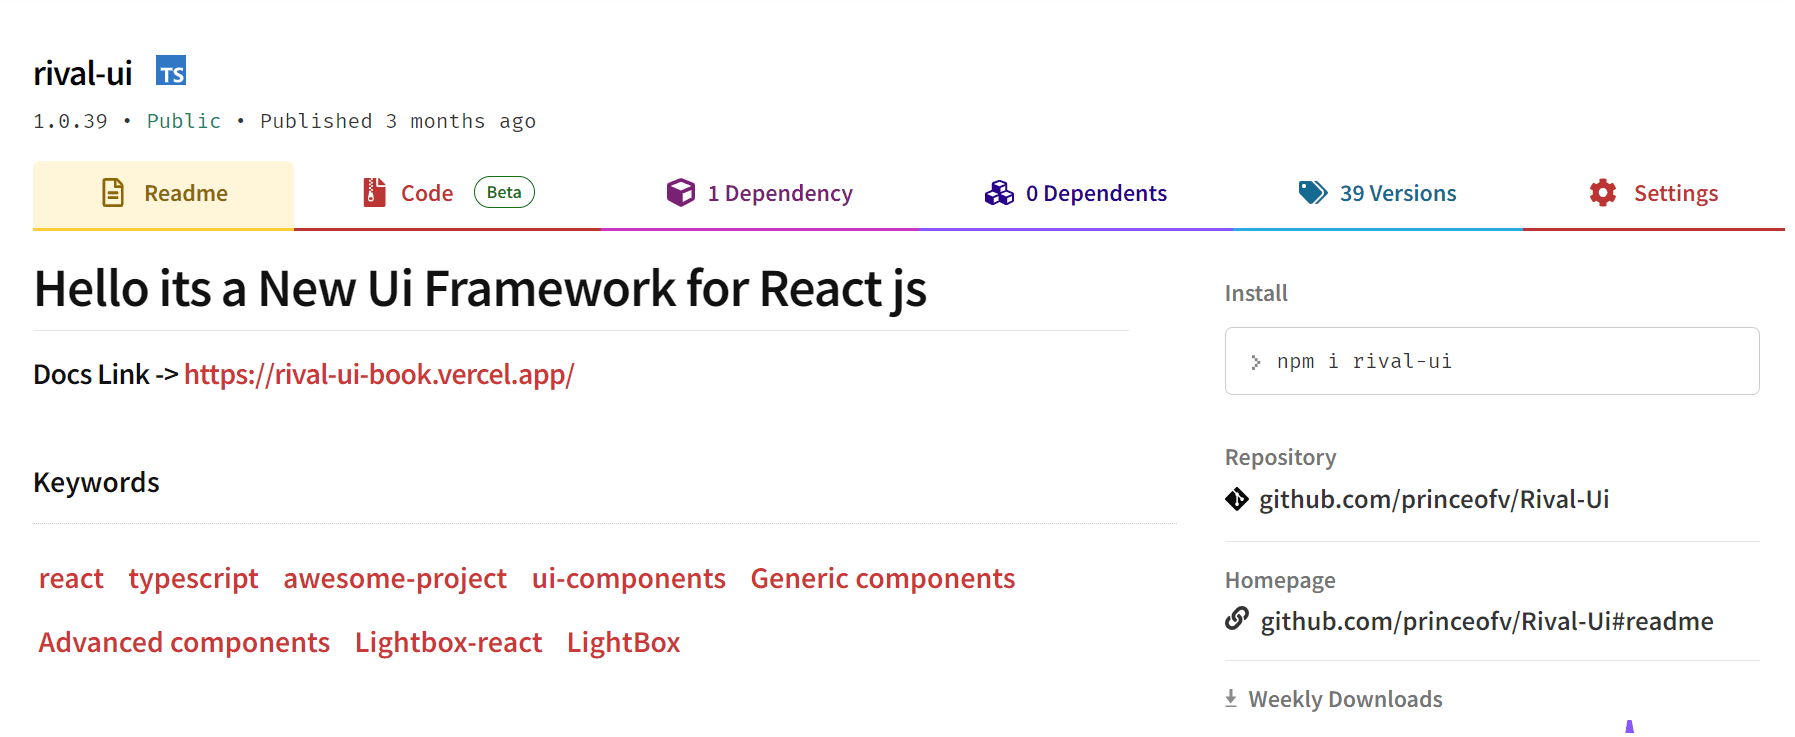
Task: Click the TypeScript TS badge icon
Action: 171,71
